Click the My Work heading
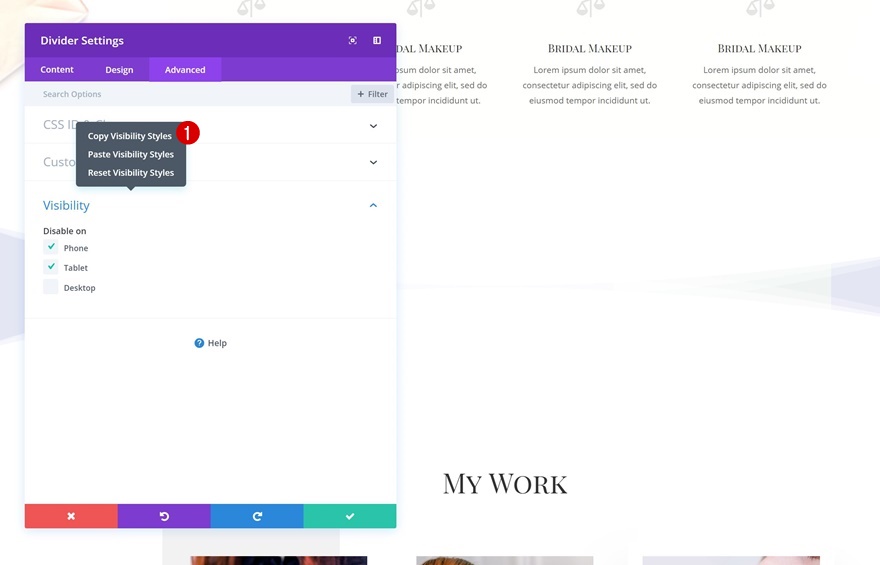880x565 pixels. tap(505, 484)
